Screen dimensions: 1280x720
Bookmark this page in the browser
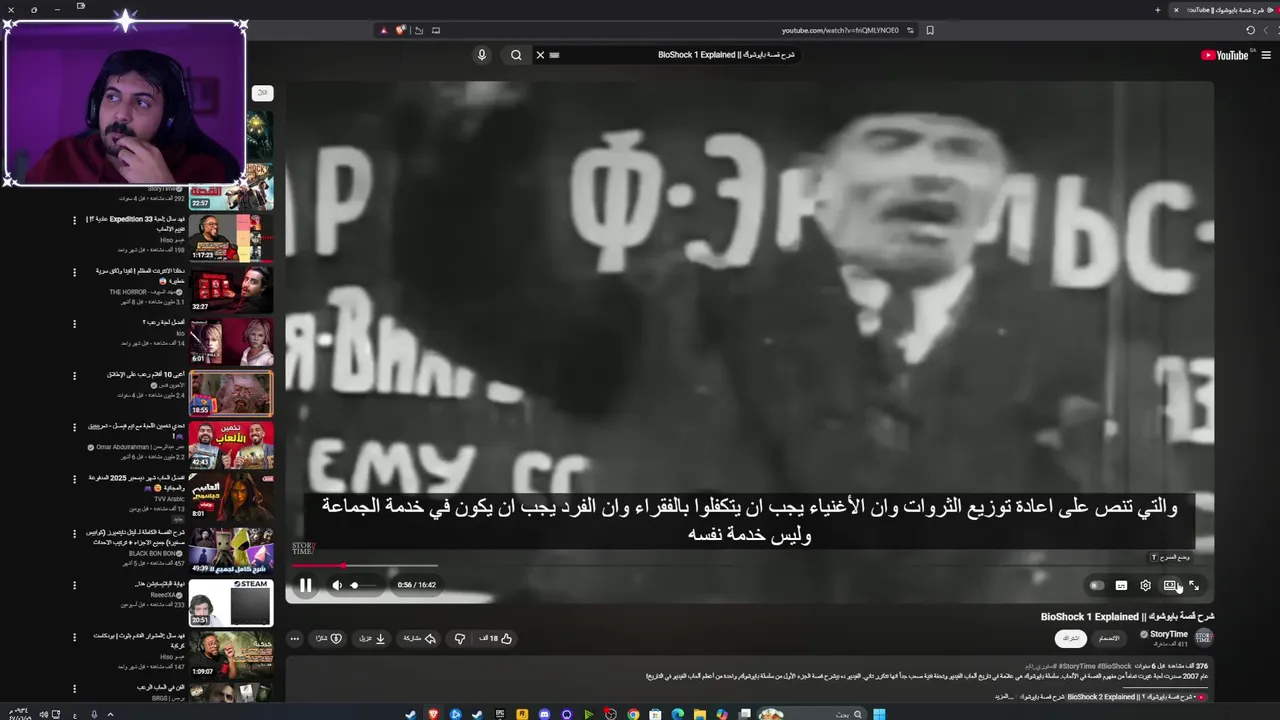930,30
